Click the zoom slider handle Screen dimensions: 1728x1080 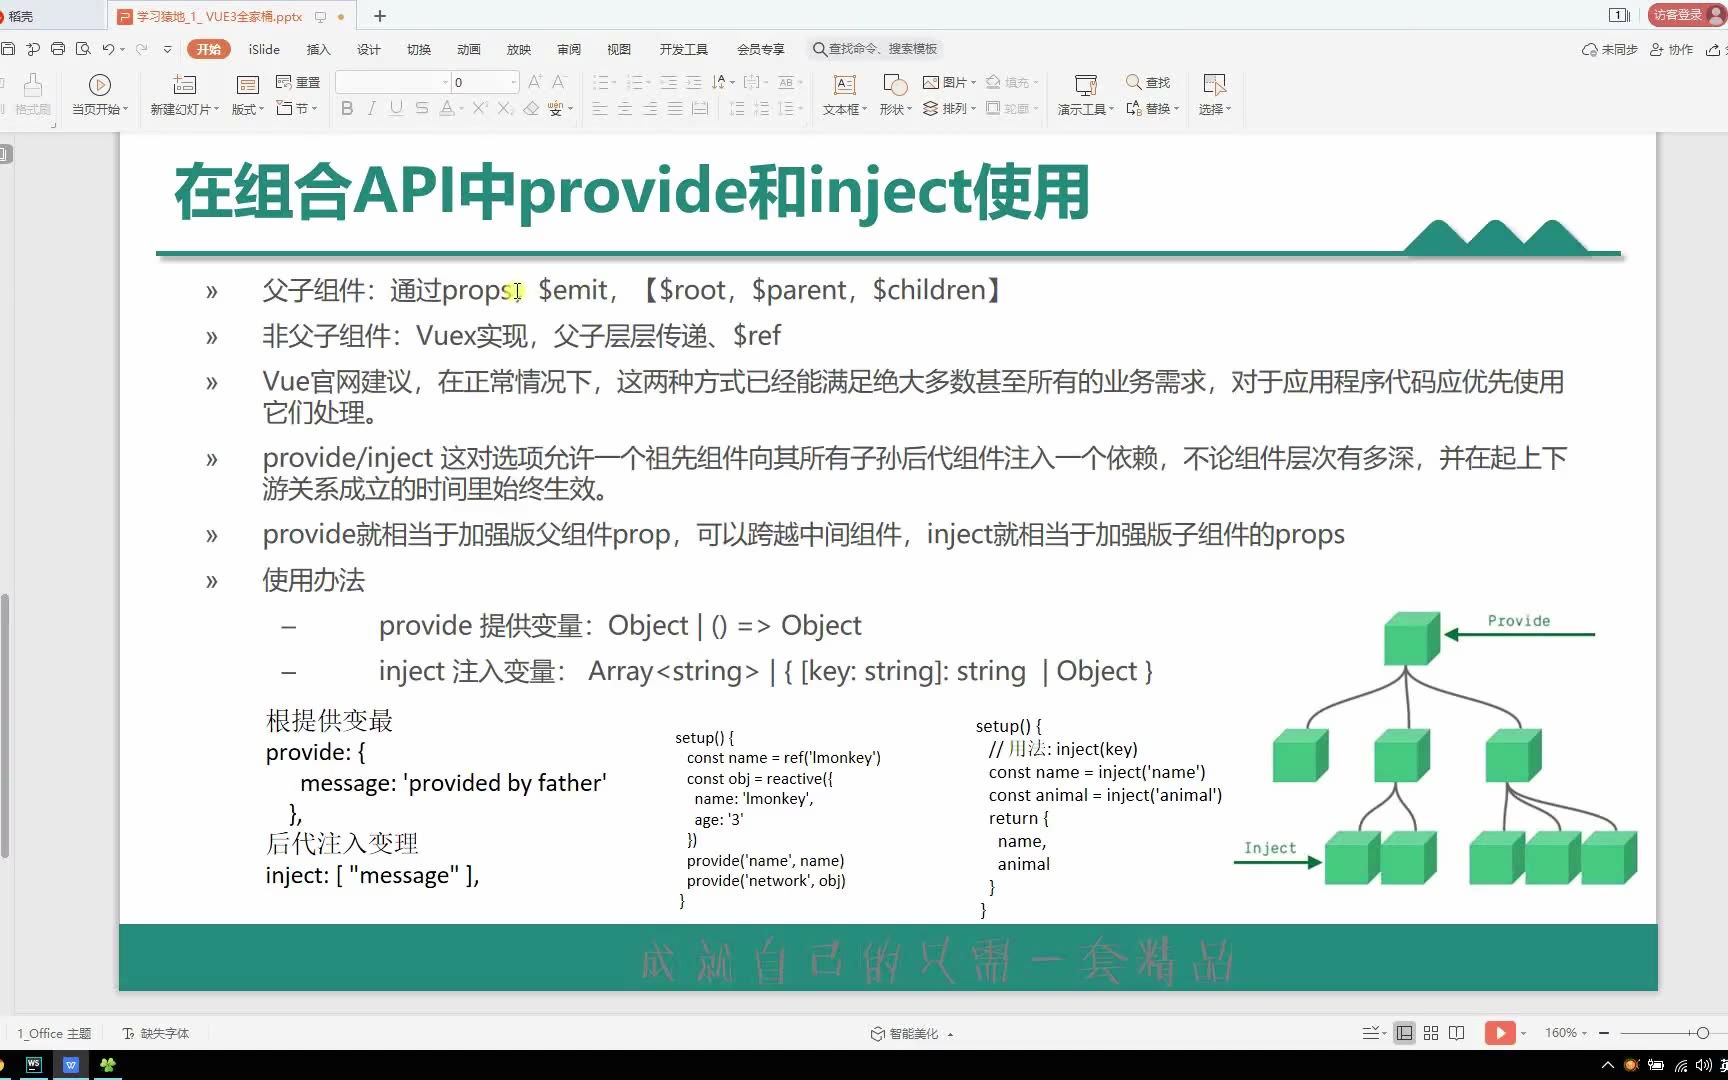coord(1702,1033)
